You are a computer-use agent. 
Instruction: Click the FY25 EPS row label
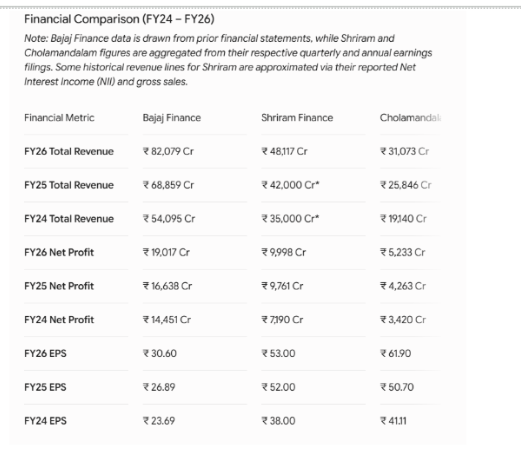click(45, 387)
